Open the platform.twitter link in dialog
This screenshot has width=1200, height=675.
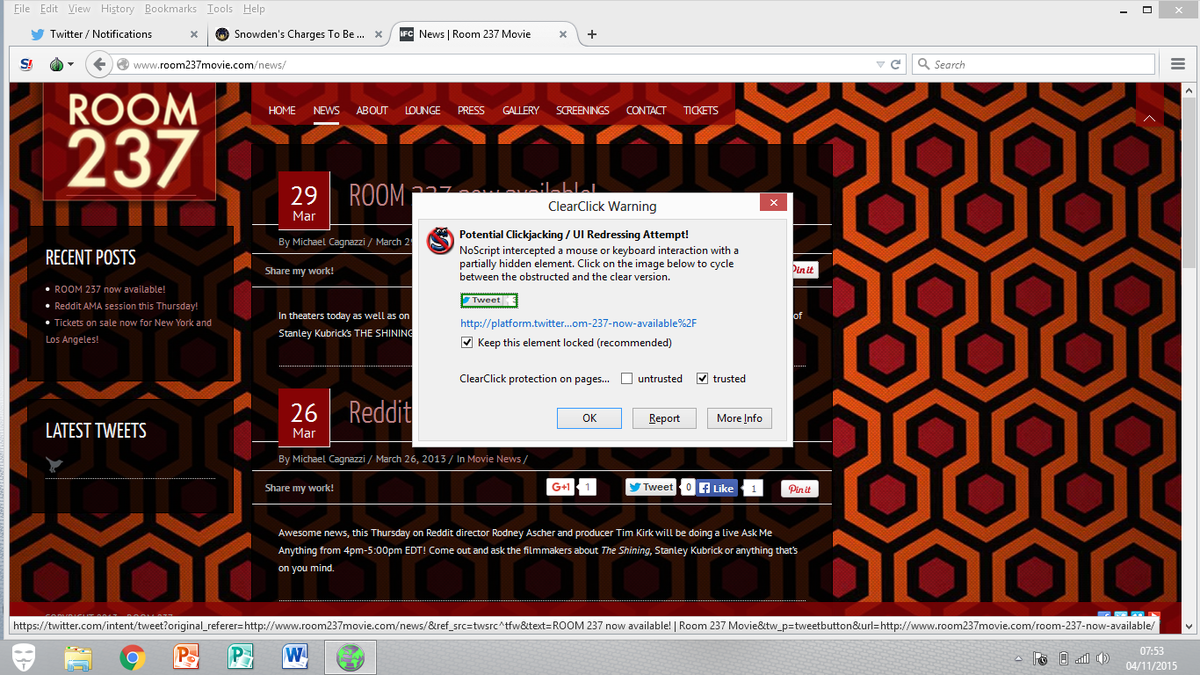[578, 323]
